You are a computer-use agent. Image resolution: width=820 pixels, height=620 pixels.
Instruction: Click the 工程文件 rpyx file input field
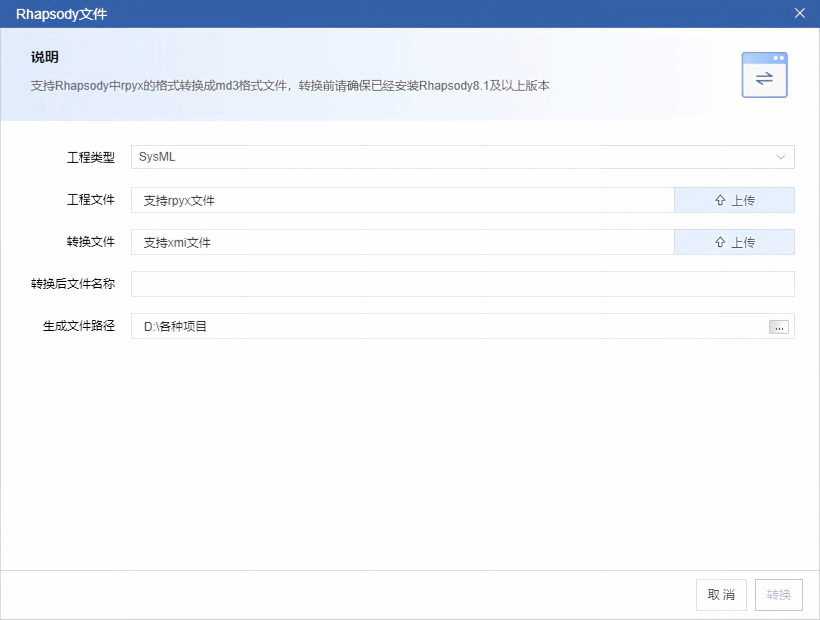[x=402, y=200]
